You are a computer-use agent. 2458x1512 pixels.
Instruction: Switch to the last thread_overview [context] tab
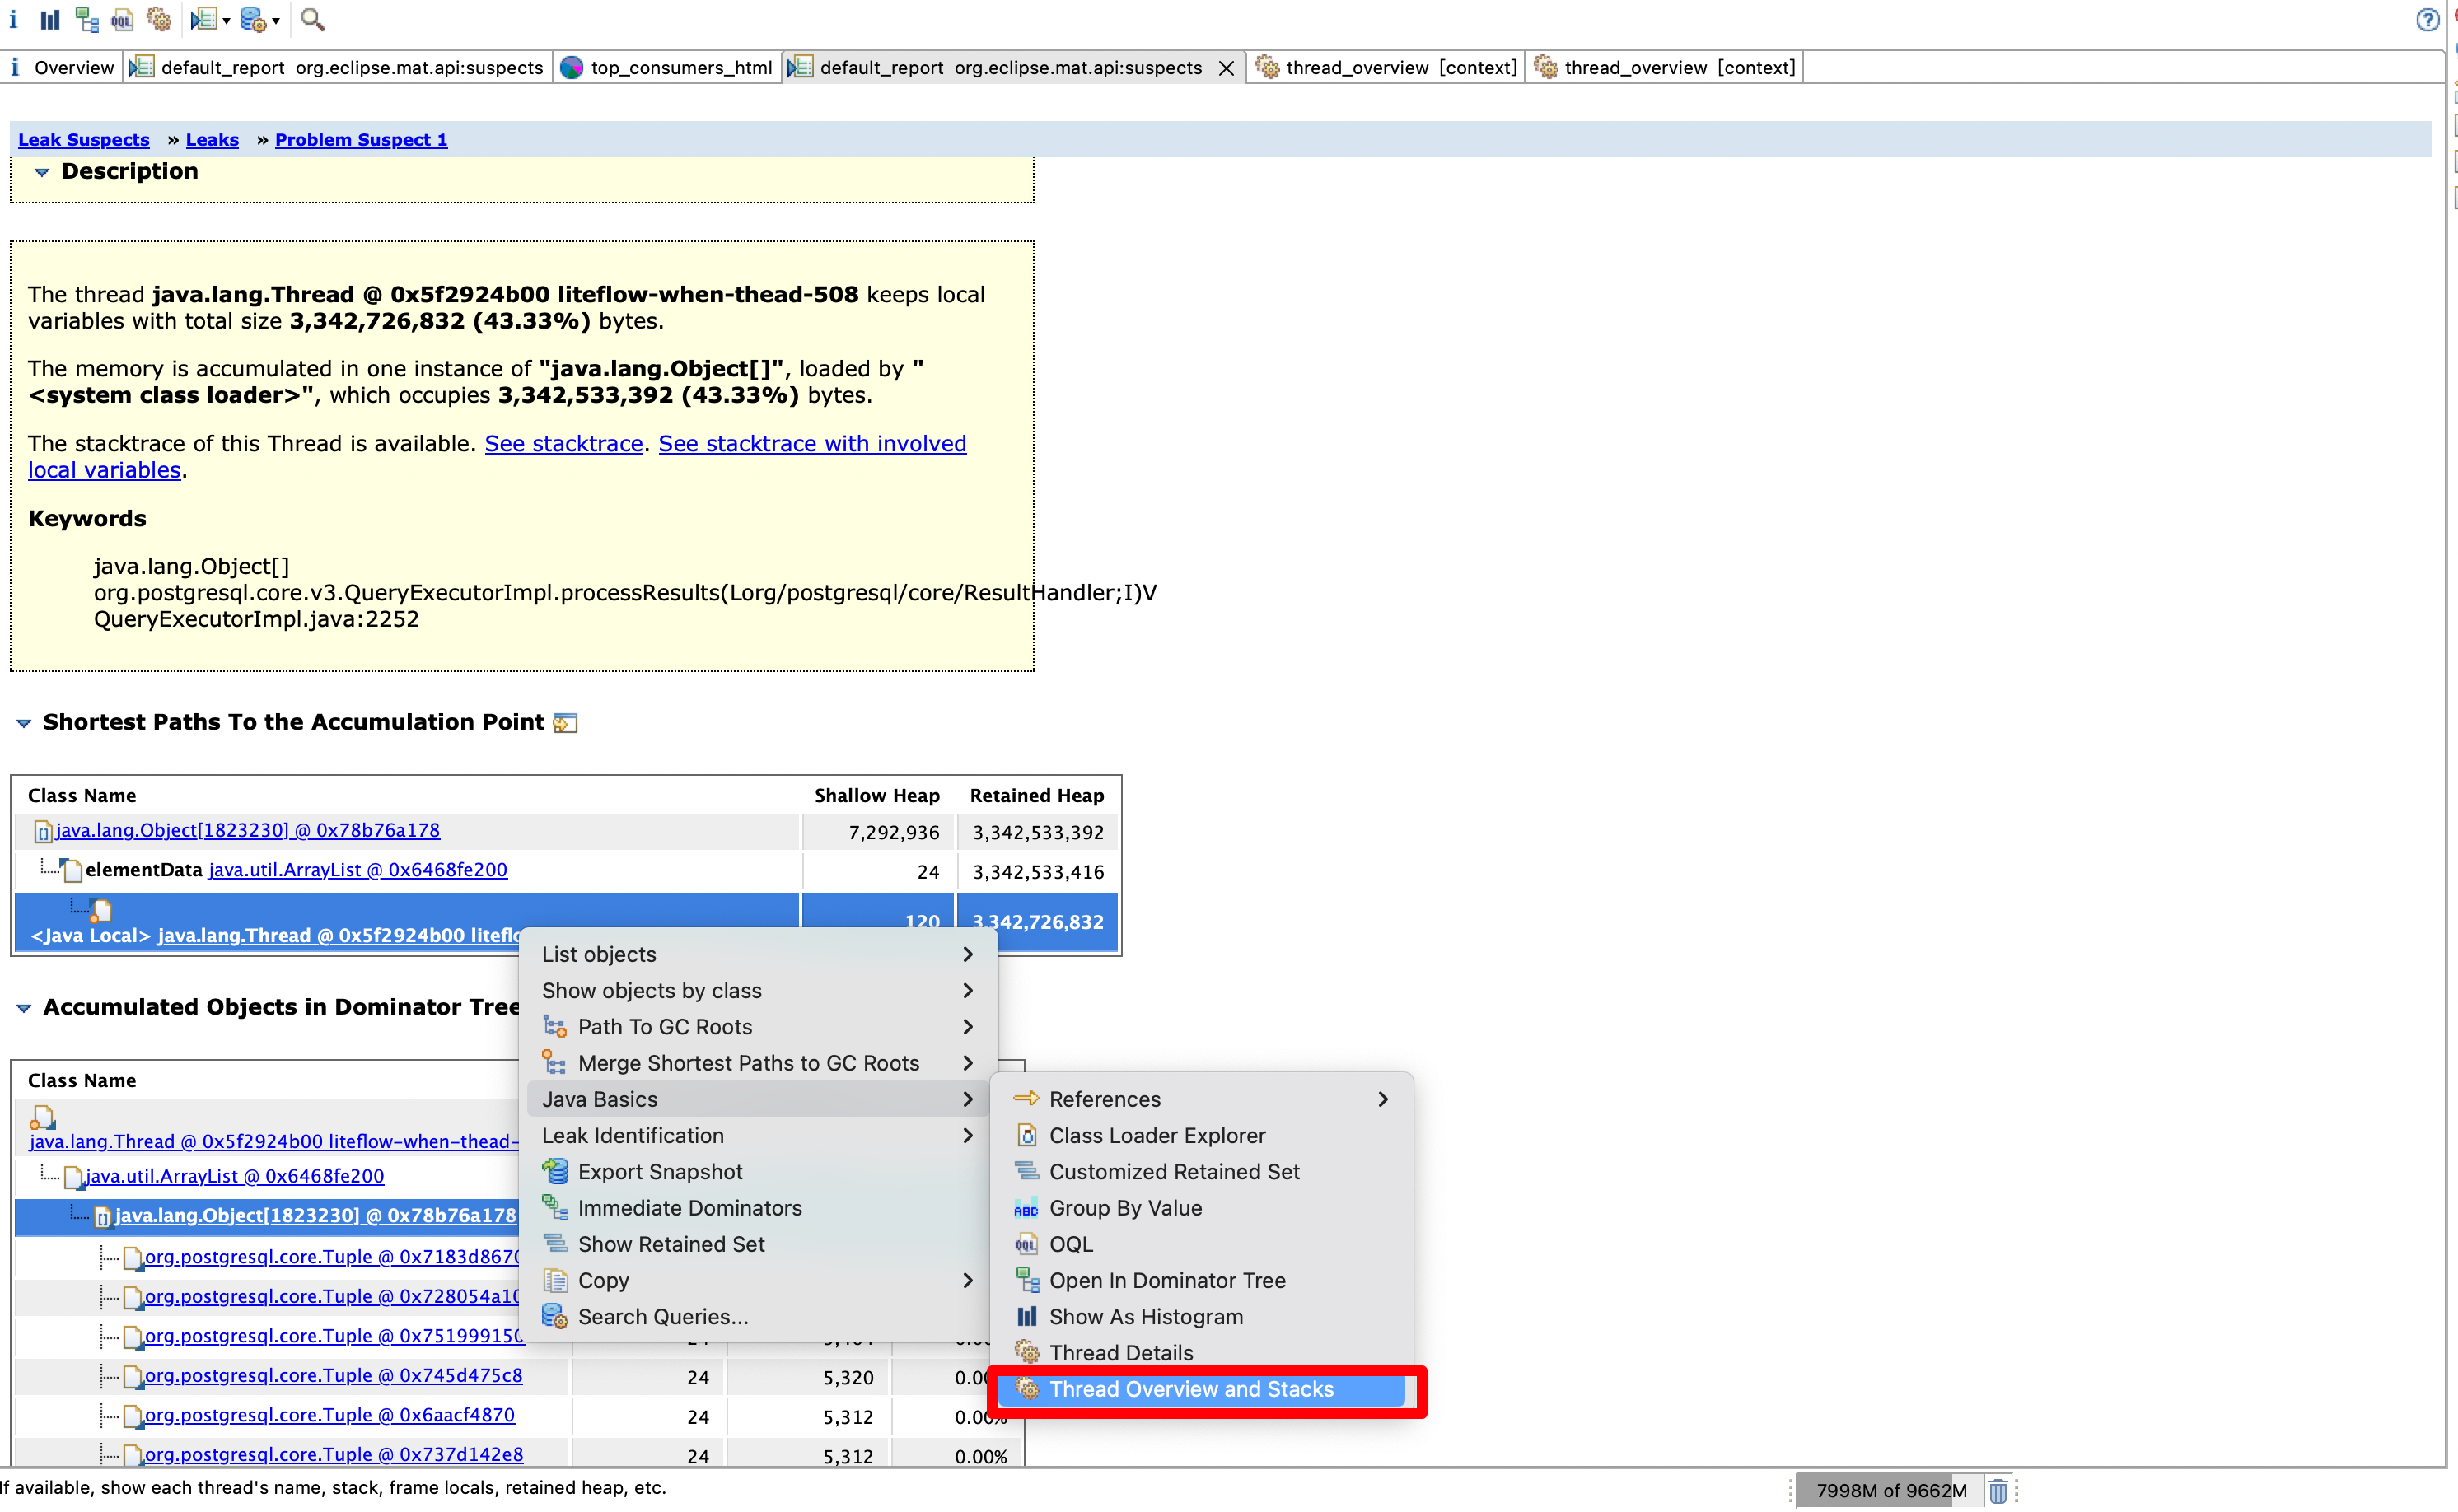tap(1665, 67)
